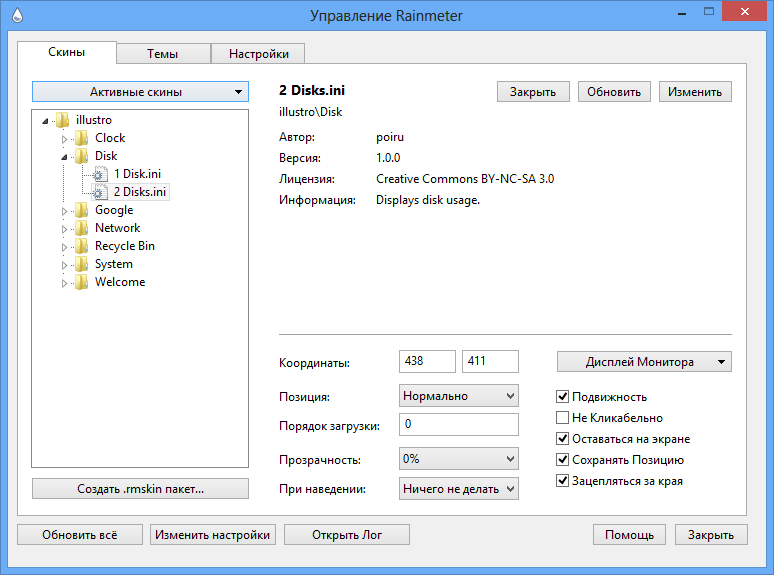This screenshot has height=575, width=774.
Task: Click the X coordinate field showing 438
Action: coord(427,361)
